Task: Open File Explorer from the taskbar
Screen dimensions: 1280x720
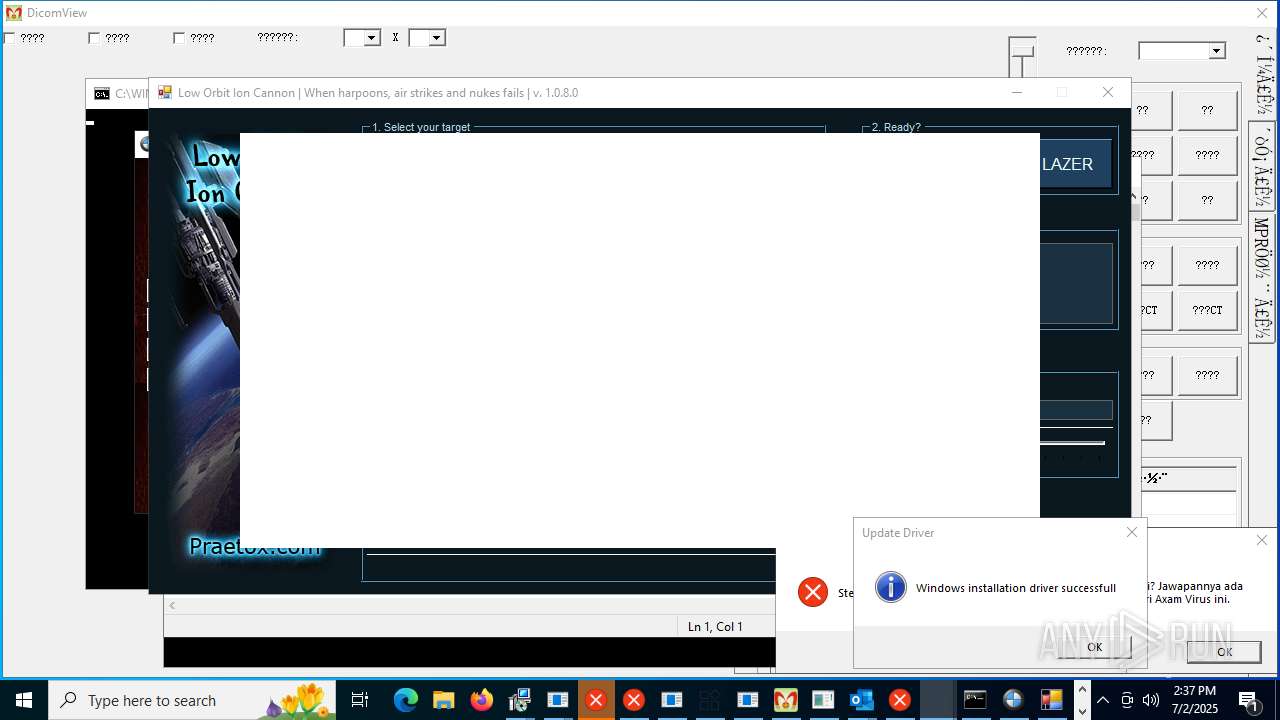Action: tap(443, 700)
